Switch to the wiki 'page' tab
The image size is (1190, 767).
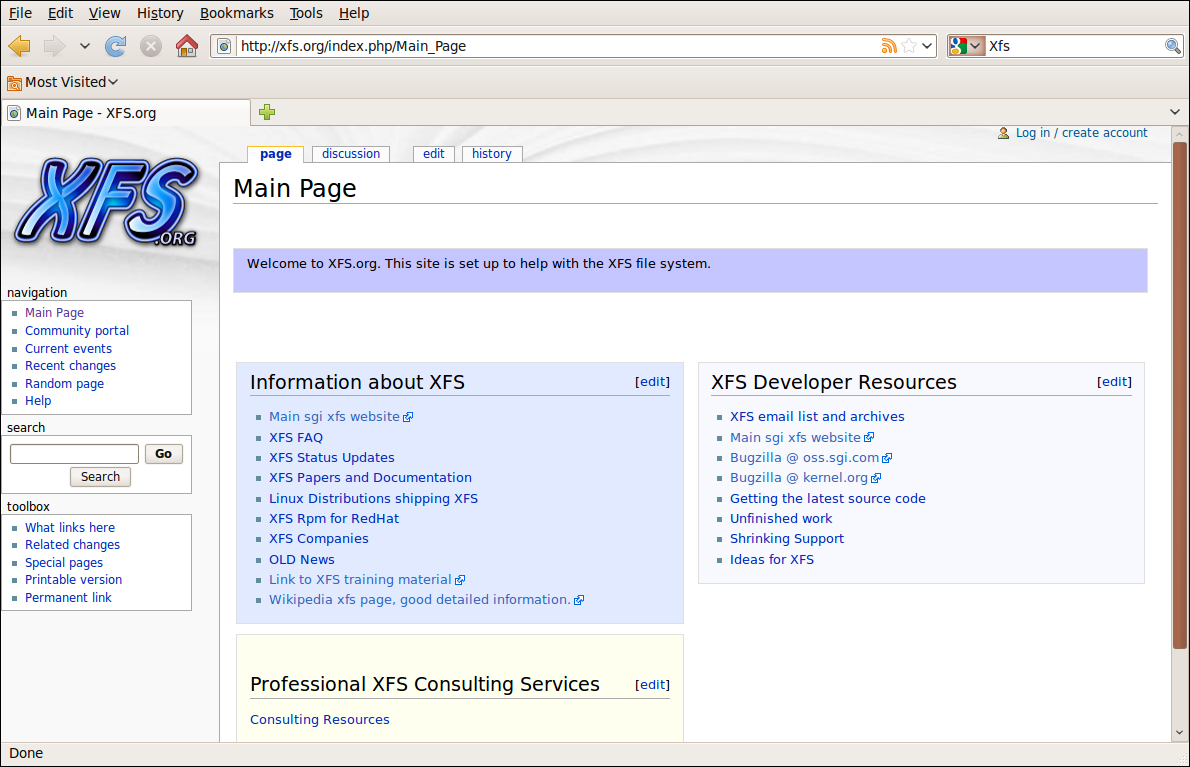click(275, 154)
